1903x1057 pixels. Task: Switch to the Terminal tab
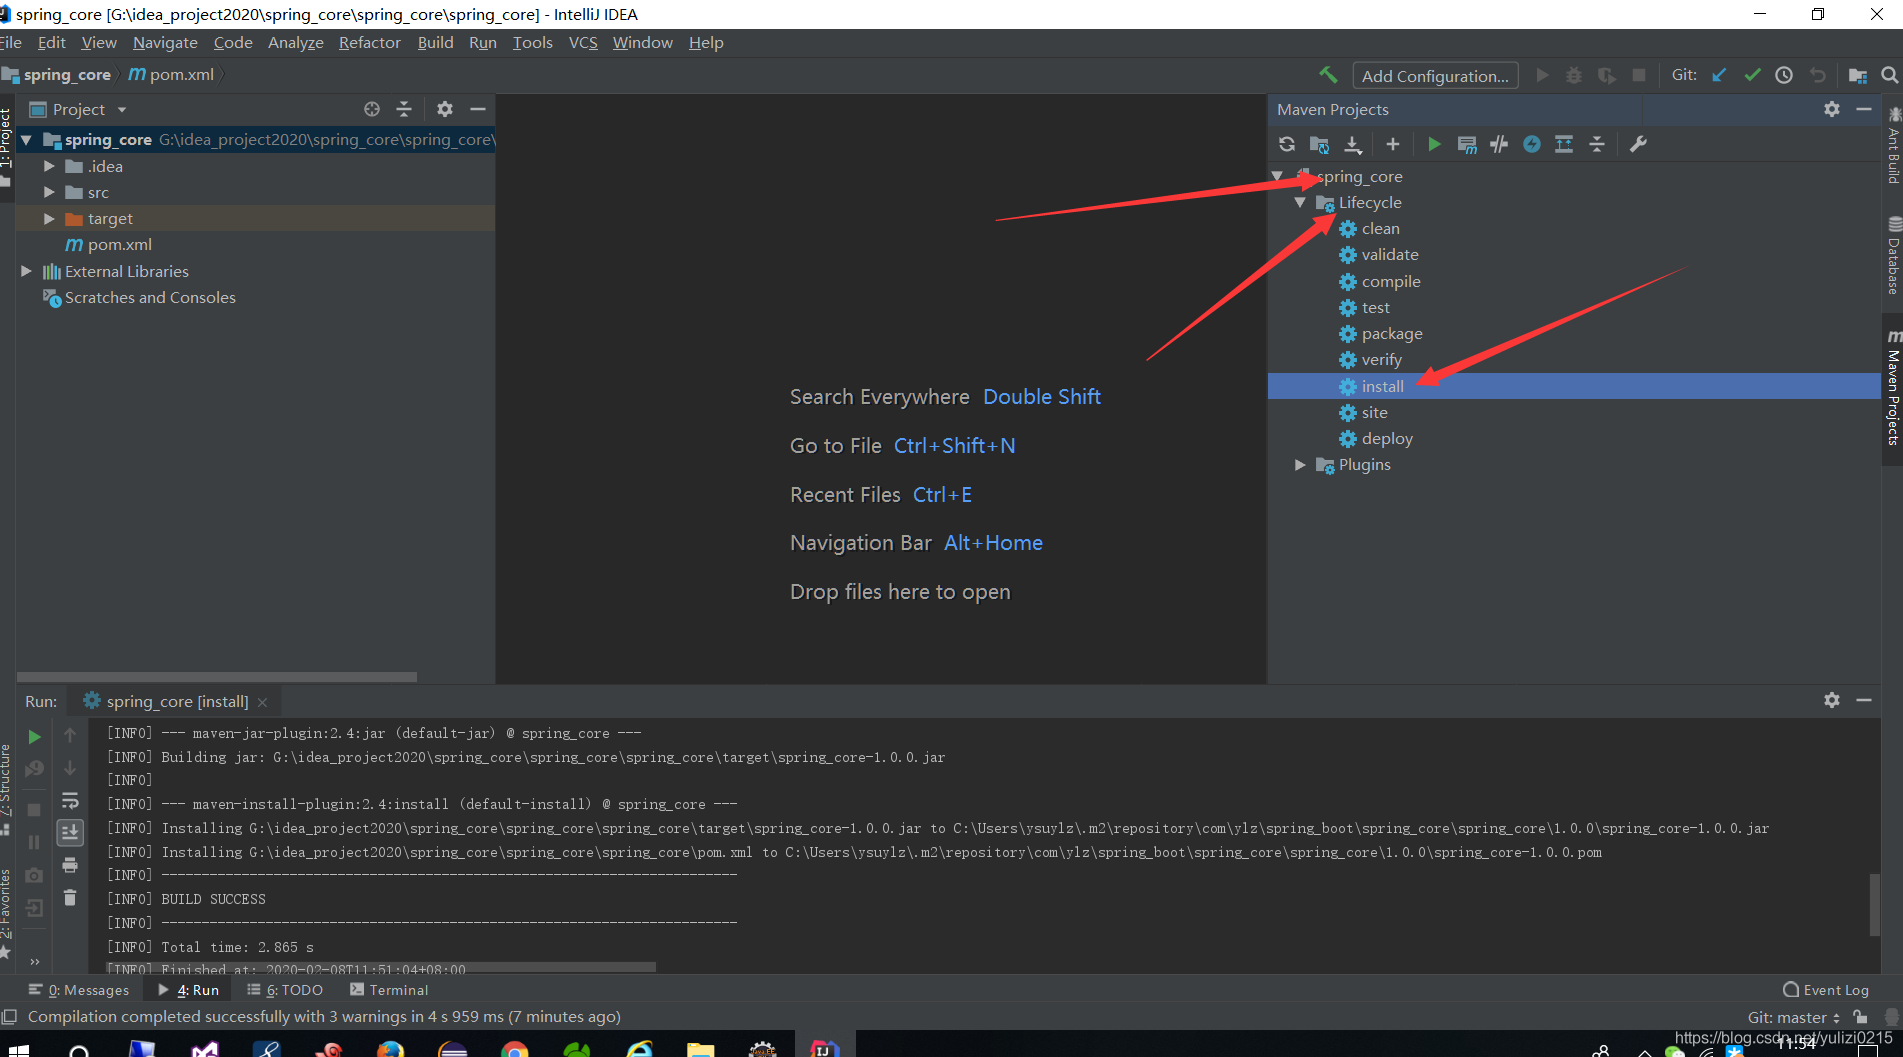click(389, 990)
